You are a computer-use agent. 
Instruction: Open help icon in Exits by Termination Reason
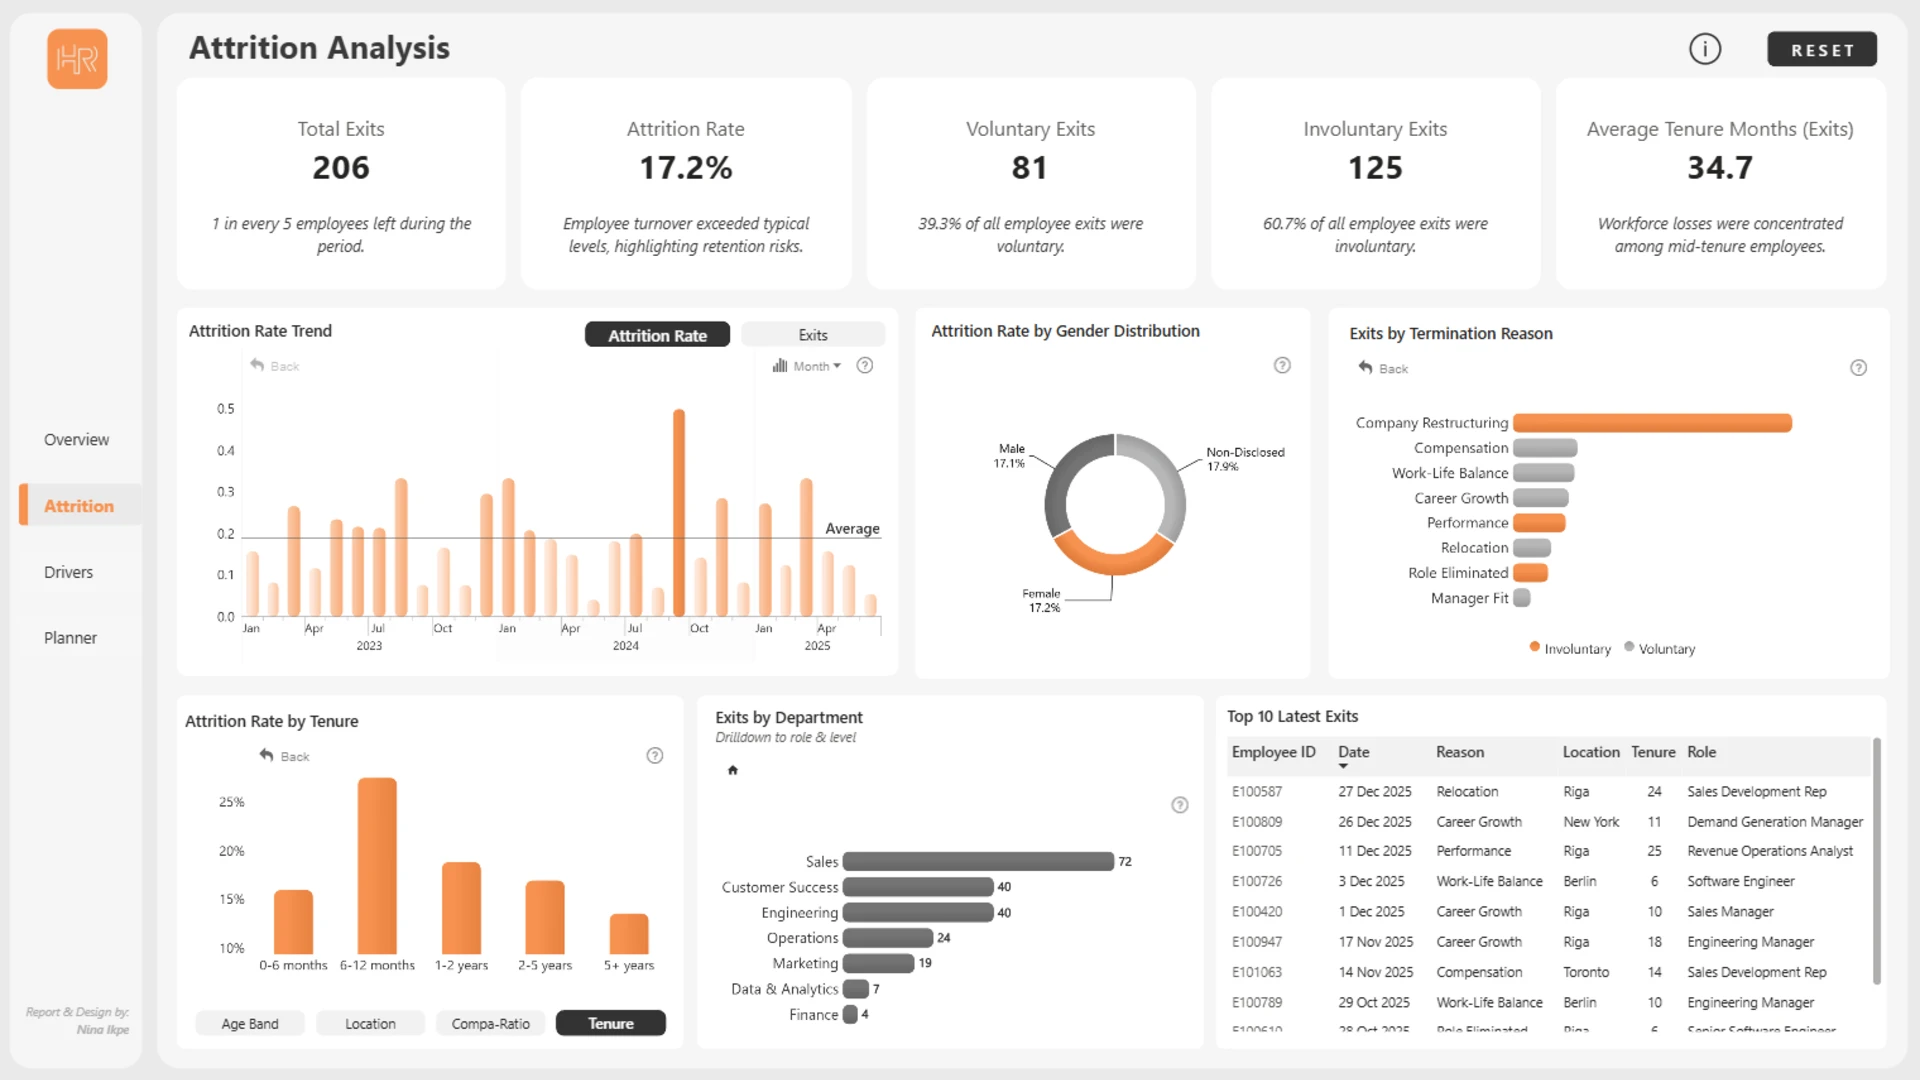tap(1858, 368)
